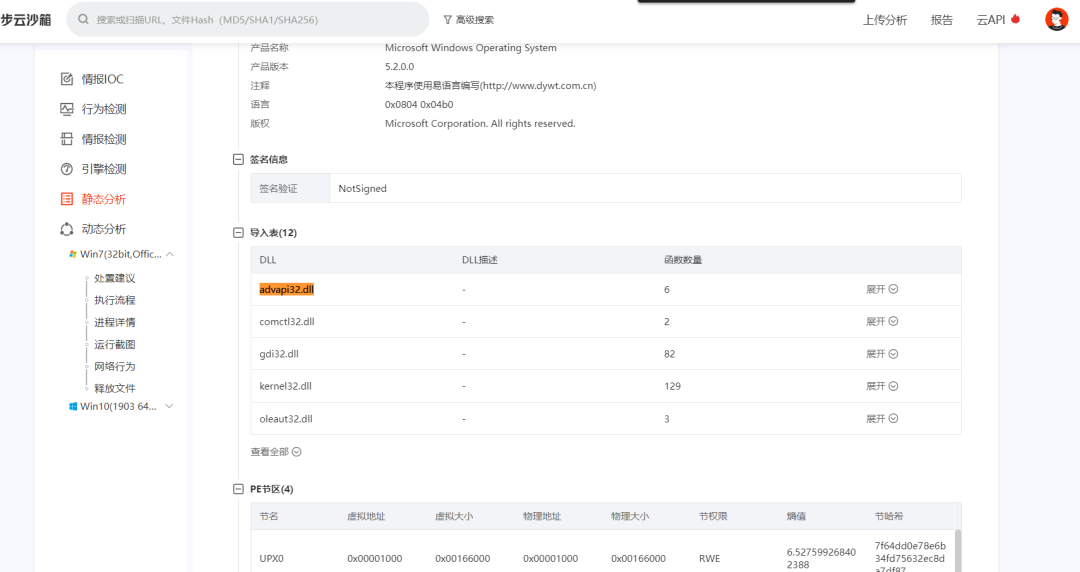1080x572 pixels.
Task: Show all imports via 查看全部
Action: [x=276, y=452]
